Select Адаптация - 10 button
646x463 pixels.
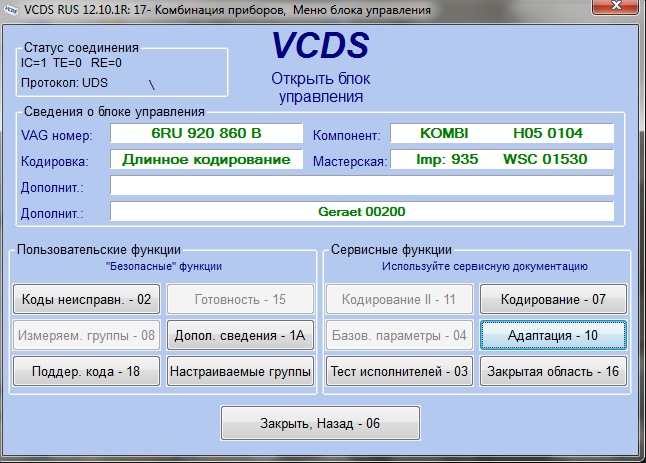[x=553, y=335]
